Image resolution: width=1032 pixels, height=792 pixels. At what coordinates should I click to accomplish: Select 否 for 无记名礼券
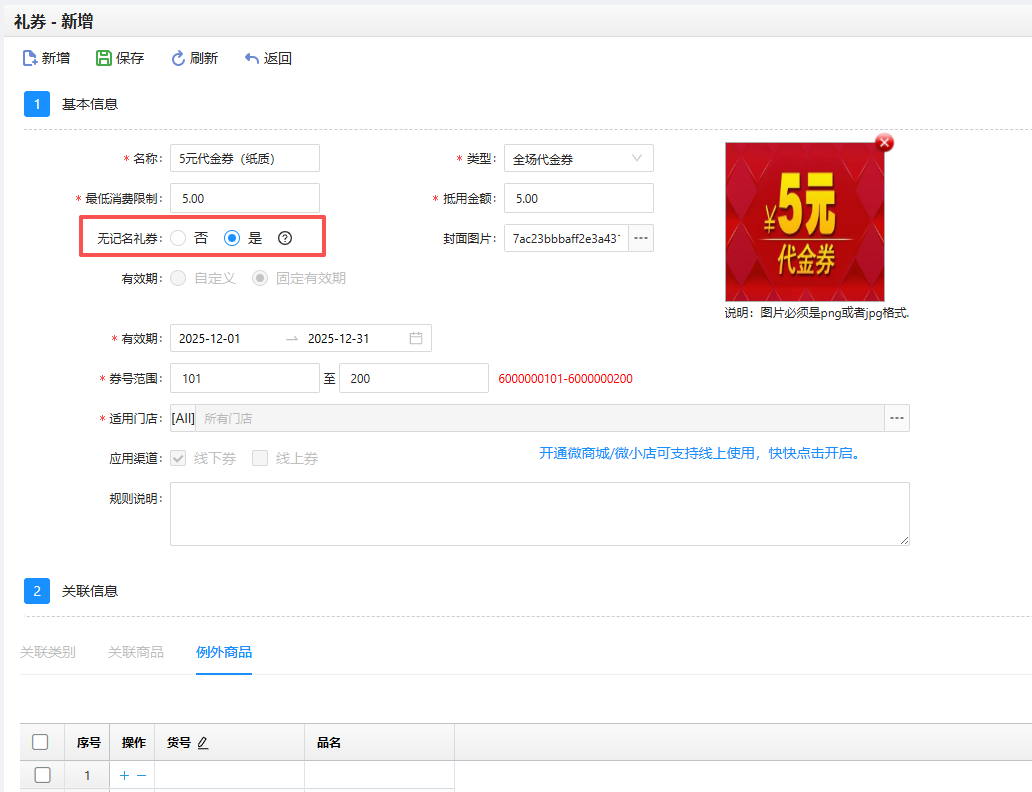(x=178, y=238)
